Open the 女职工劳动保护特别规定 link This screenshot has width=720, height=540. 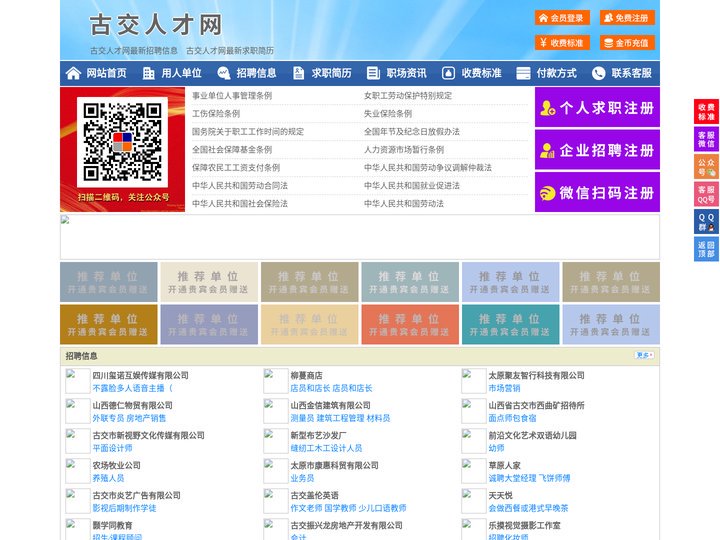point(408,96)
